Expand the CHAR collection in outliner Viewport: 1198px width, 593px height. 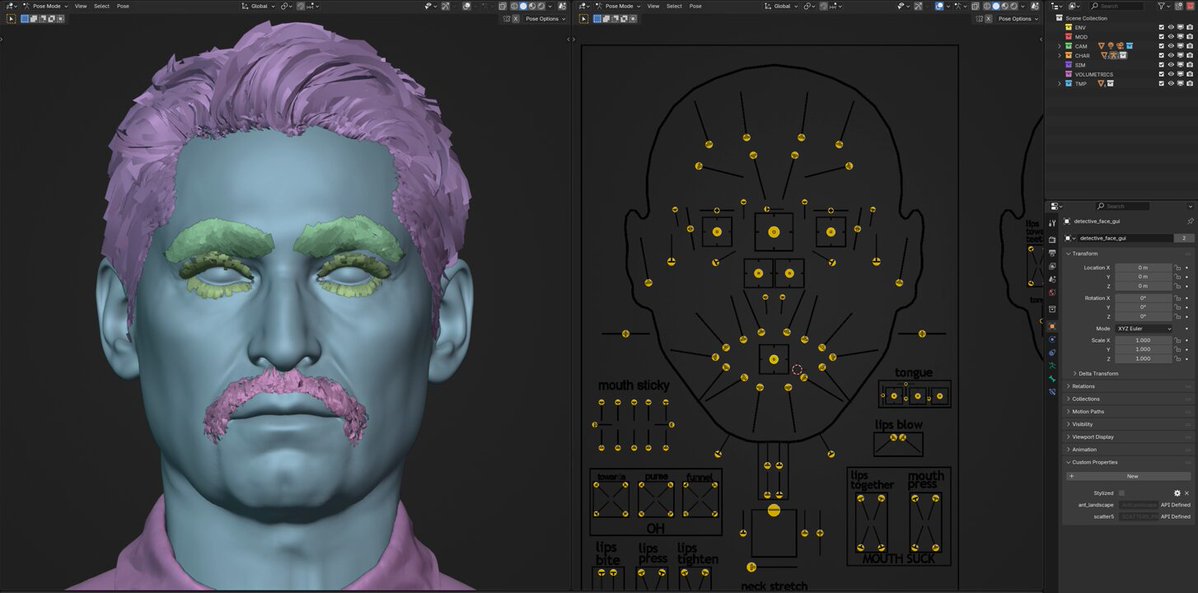[1059, 56]
